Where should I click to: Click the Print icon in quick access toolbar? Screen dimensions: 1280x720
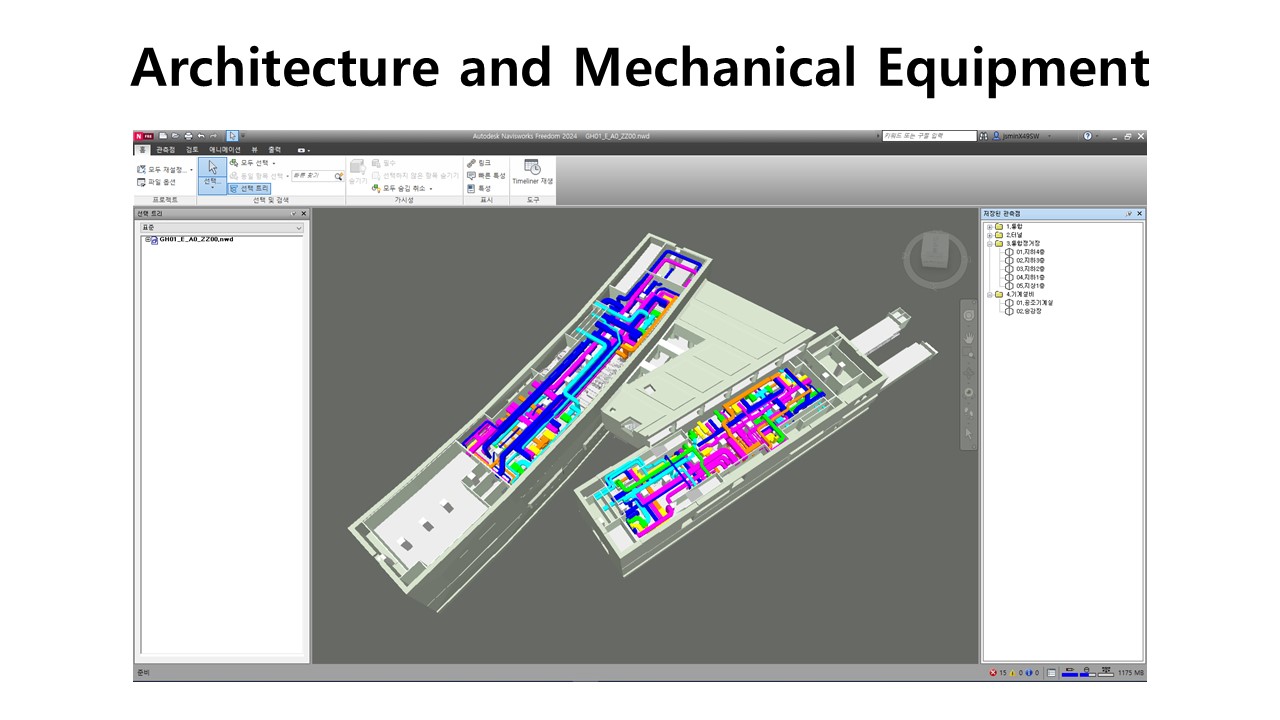point(188,136)
